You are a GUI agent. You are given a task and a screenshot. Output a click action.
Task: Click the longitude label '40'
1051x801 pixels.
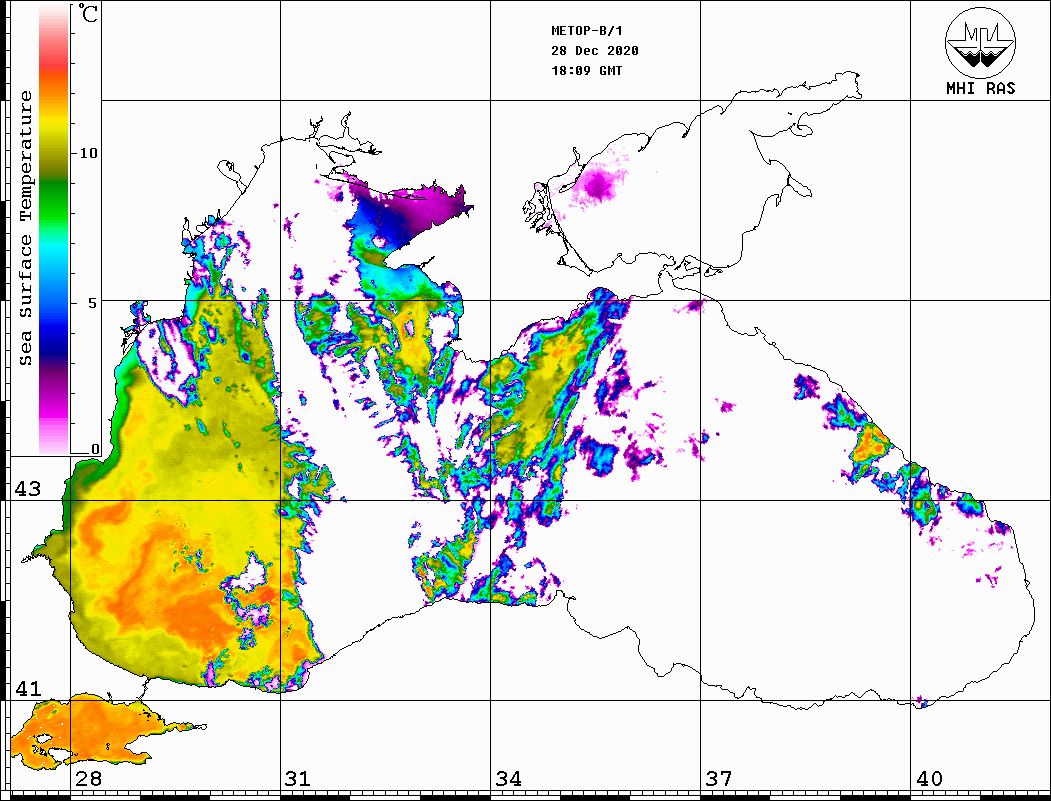[x=929, y=778]
